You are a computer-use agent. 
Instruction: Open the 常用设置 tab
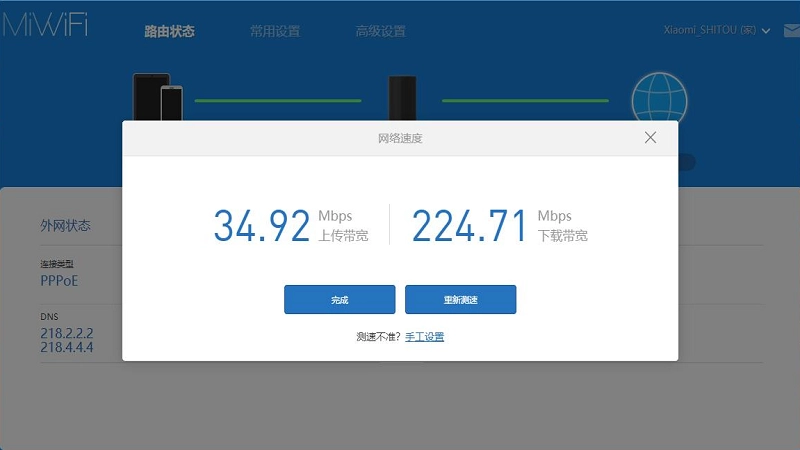point(275,31)
